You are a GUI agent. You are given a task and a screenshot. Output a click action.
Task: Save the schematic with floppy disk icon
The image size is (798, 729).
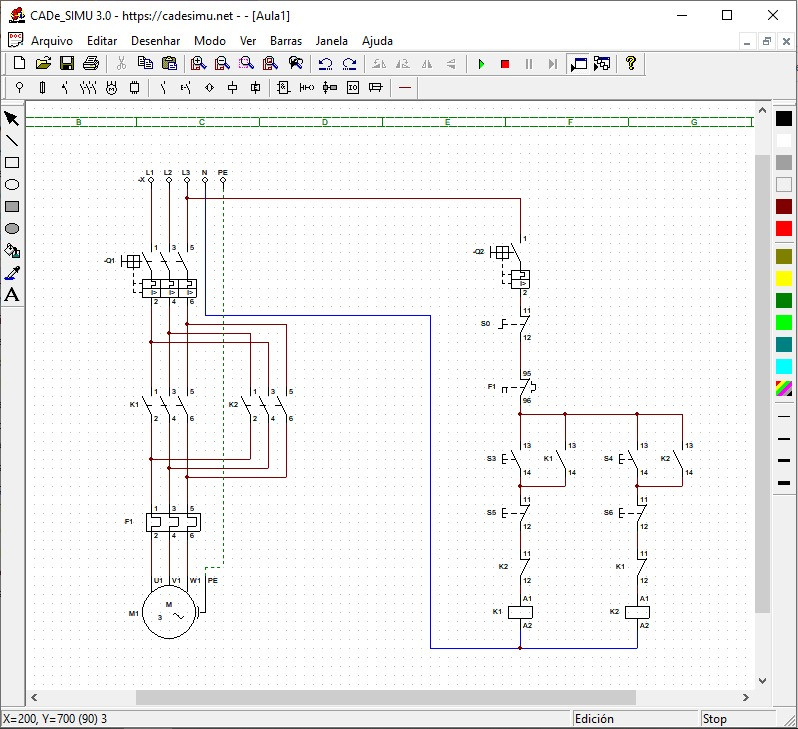[x=67, y=64]
